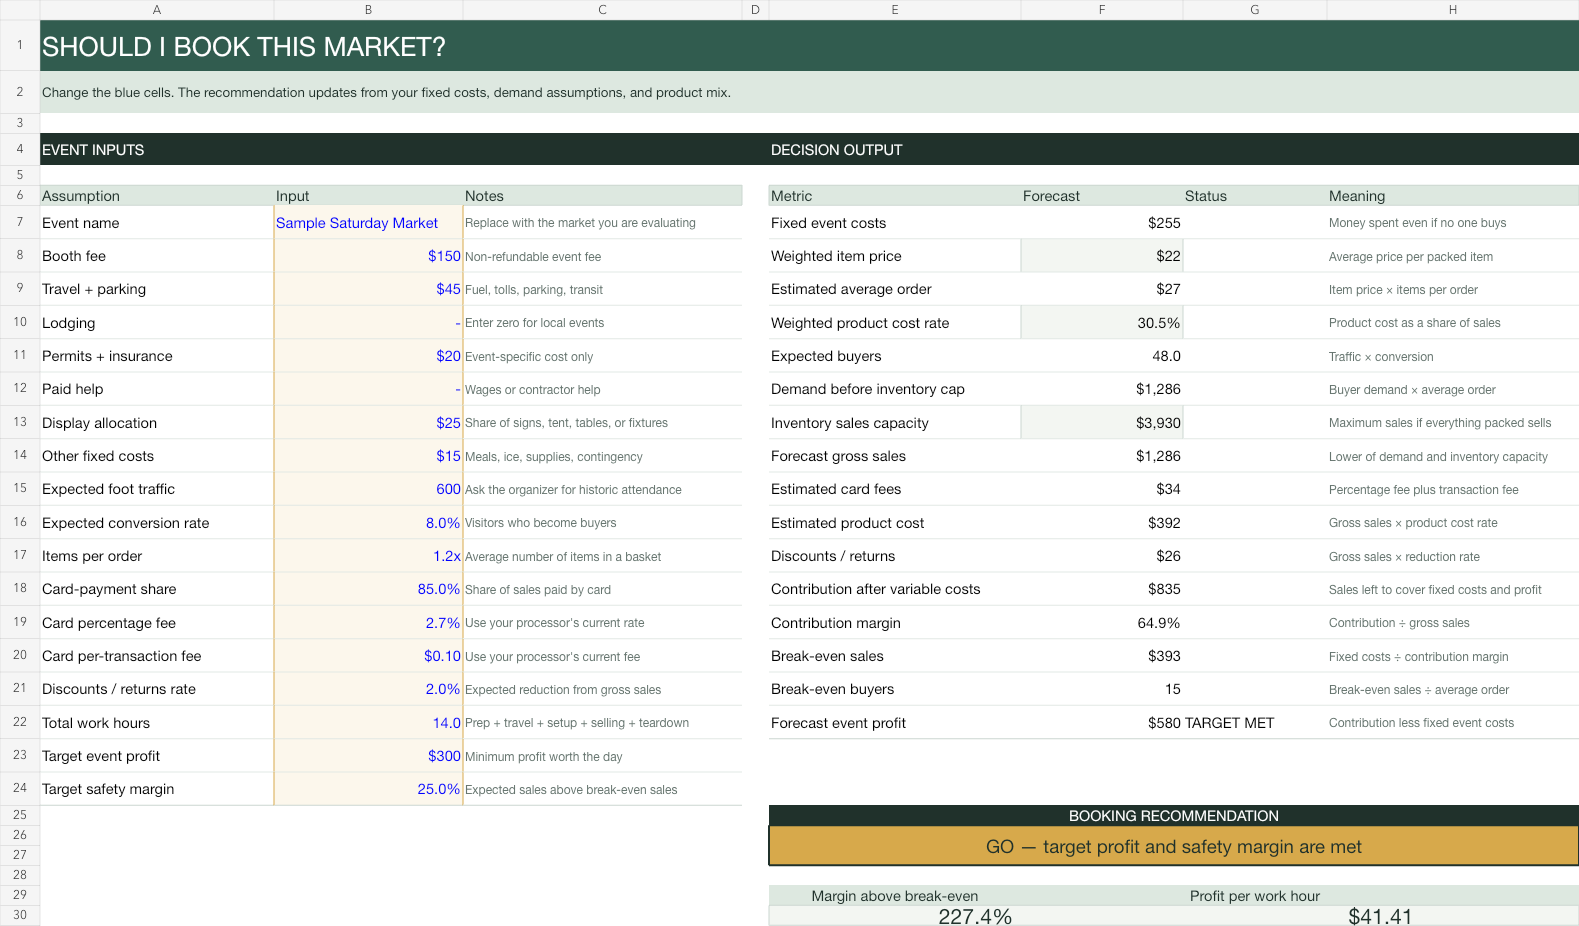Select column A header
The height and width of the screenshot is (926, 1579).
(x=157, y=10)
